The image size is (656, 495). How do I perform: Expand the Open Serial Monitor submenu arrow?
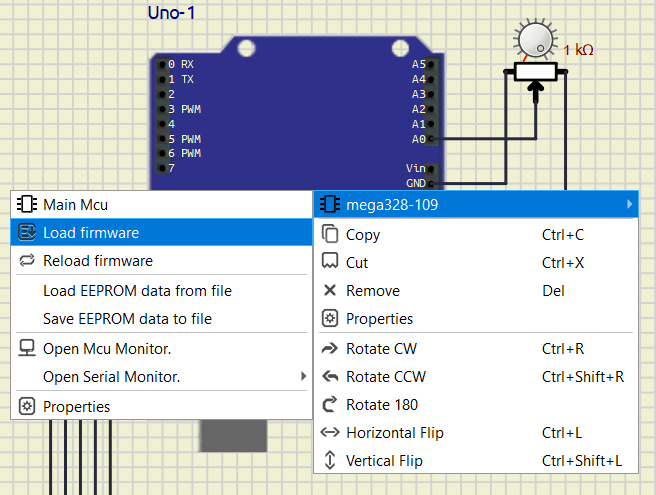[x=304, y=377]
